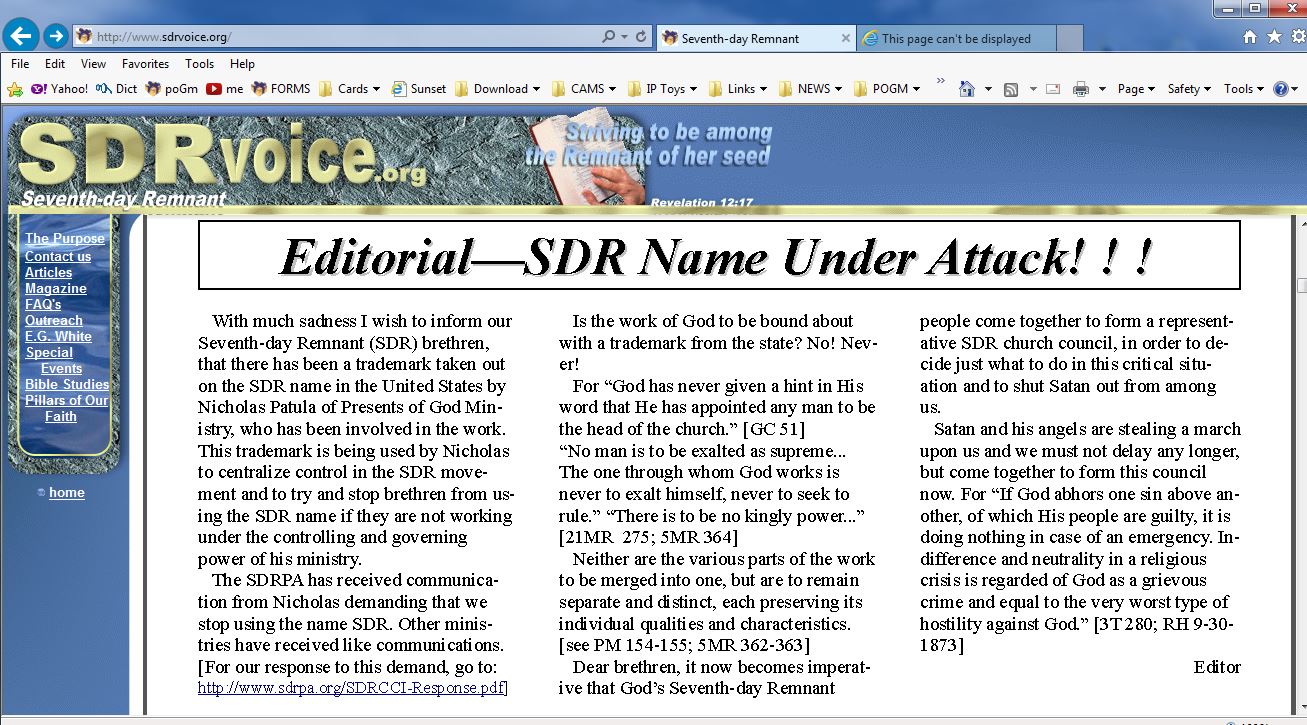
Task: Expand the POGM favorites folder
Action: point(889,88)
